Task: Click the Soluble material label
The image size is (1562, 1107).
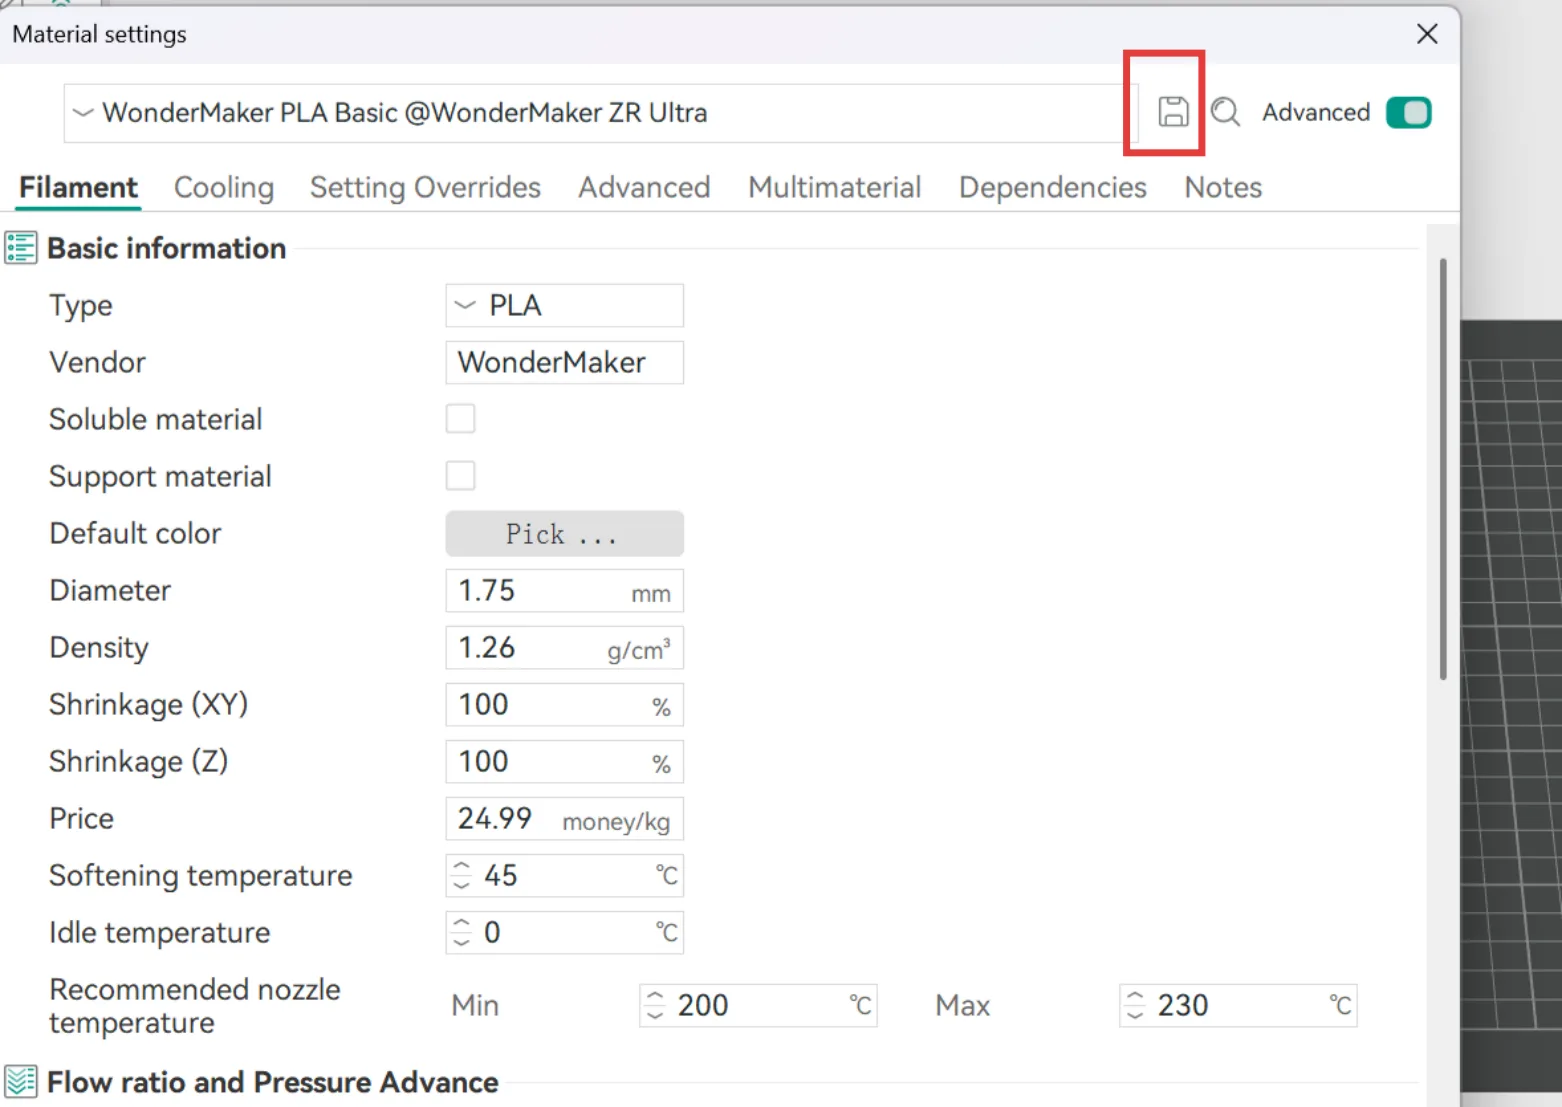Action: (x=156, y=419)
